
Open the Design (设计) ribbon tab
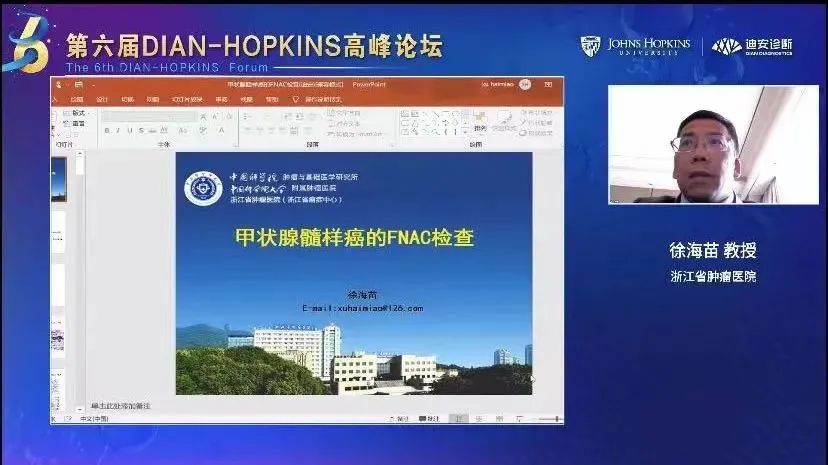coord(102,99)
